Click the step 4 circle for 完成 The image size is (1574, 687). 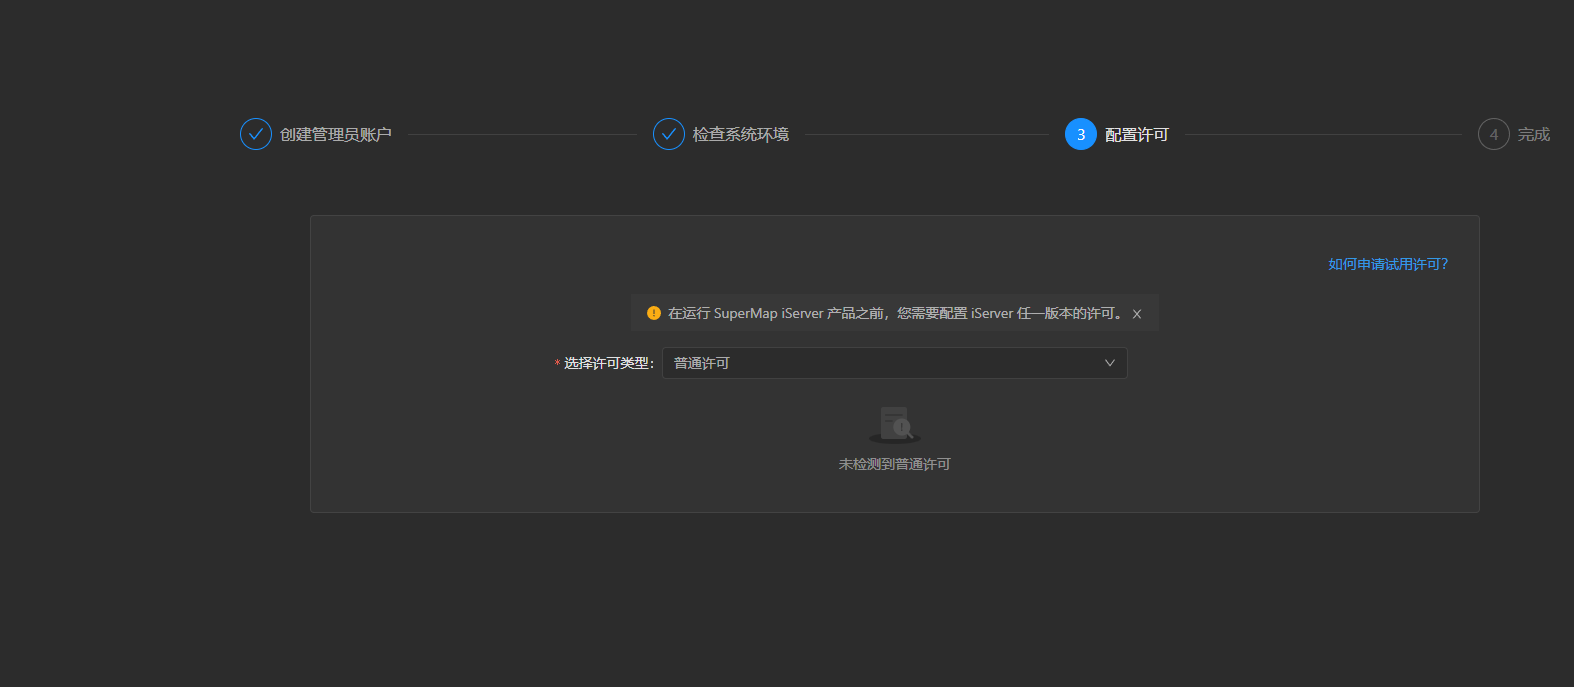point(1494,134)
